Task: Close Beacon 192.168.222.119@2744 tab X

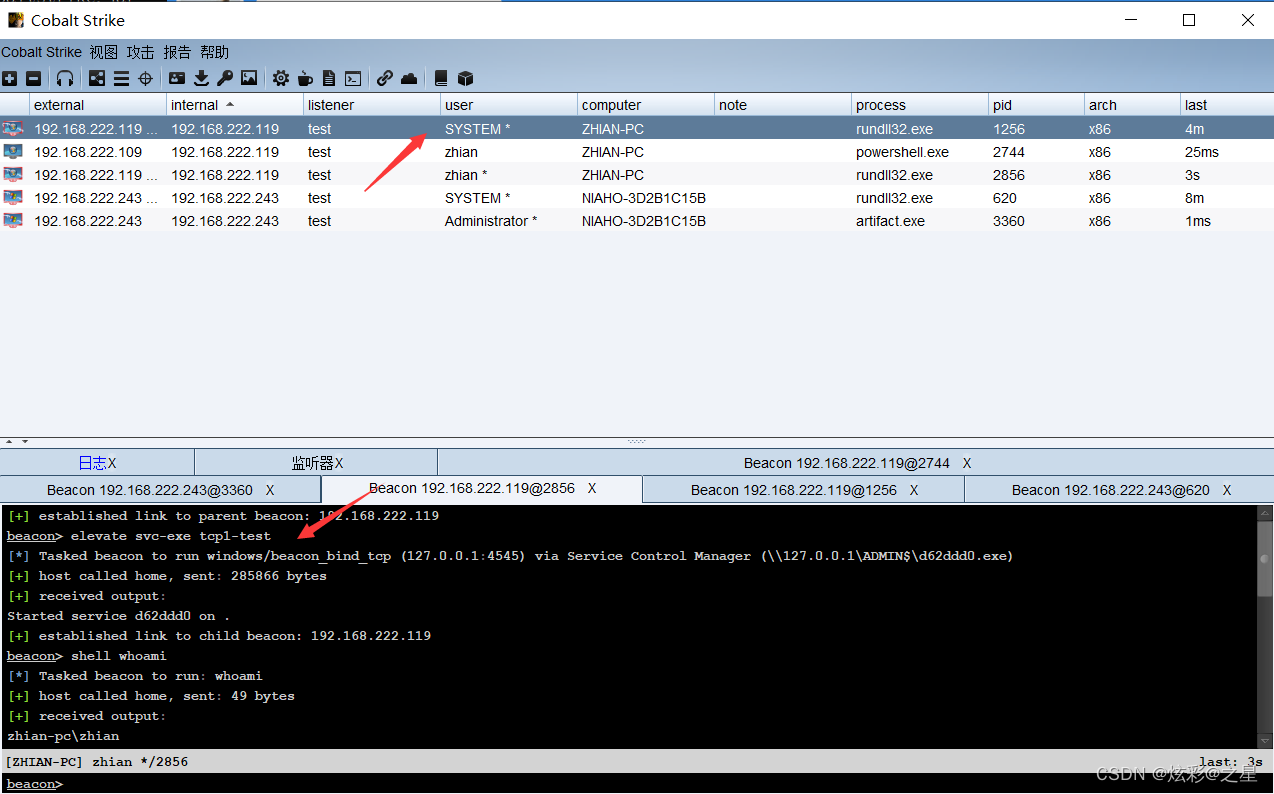Action: pos(966,463)
